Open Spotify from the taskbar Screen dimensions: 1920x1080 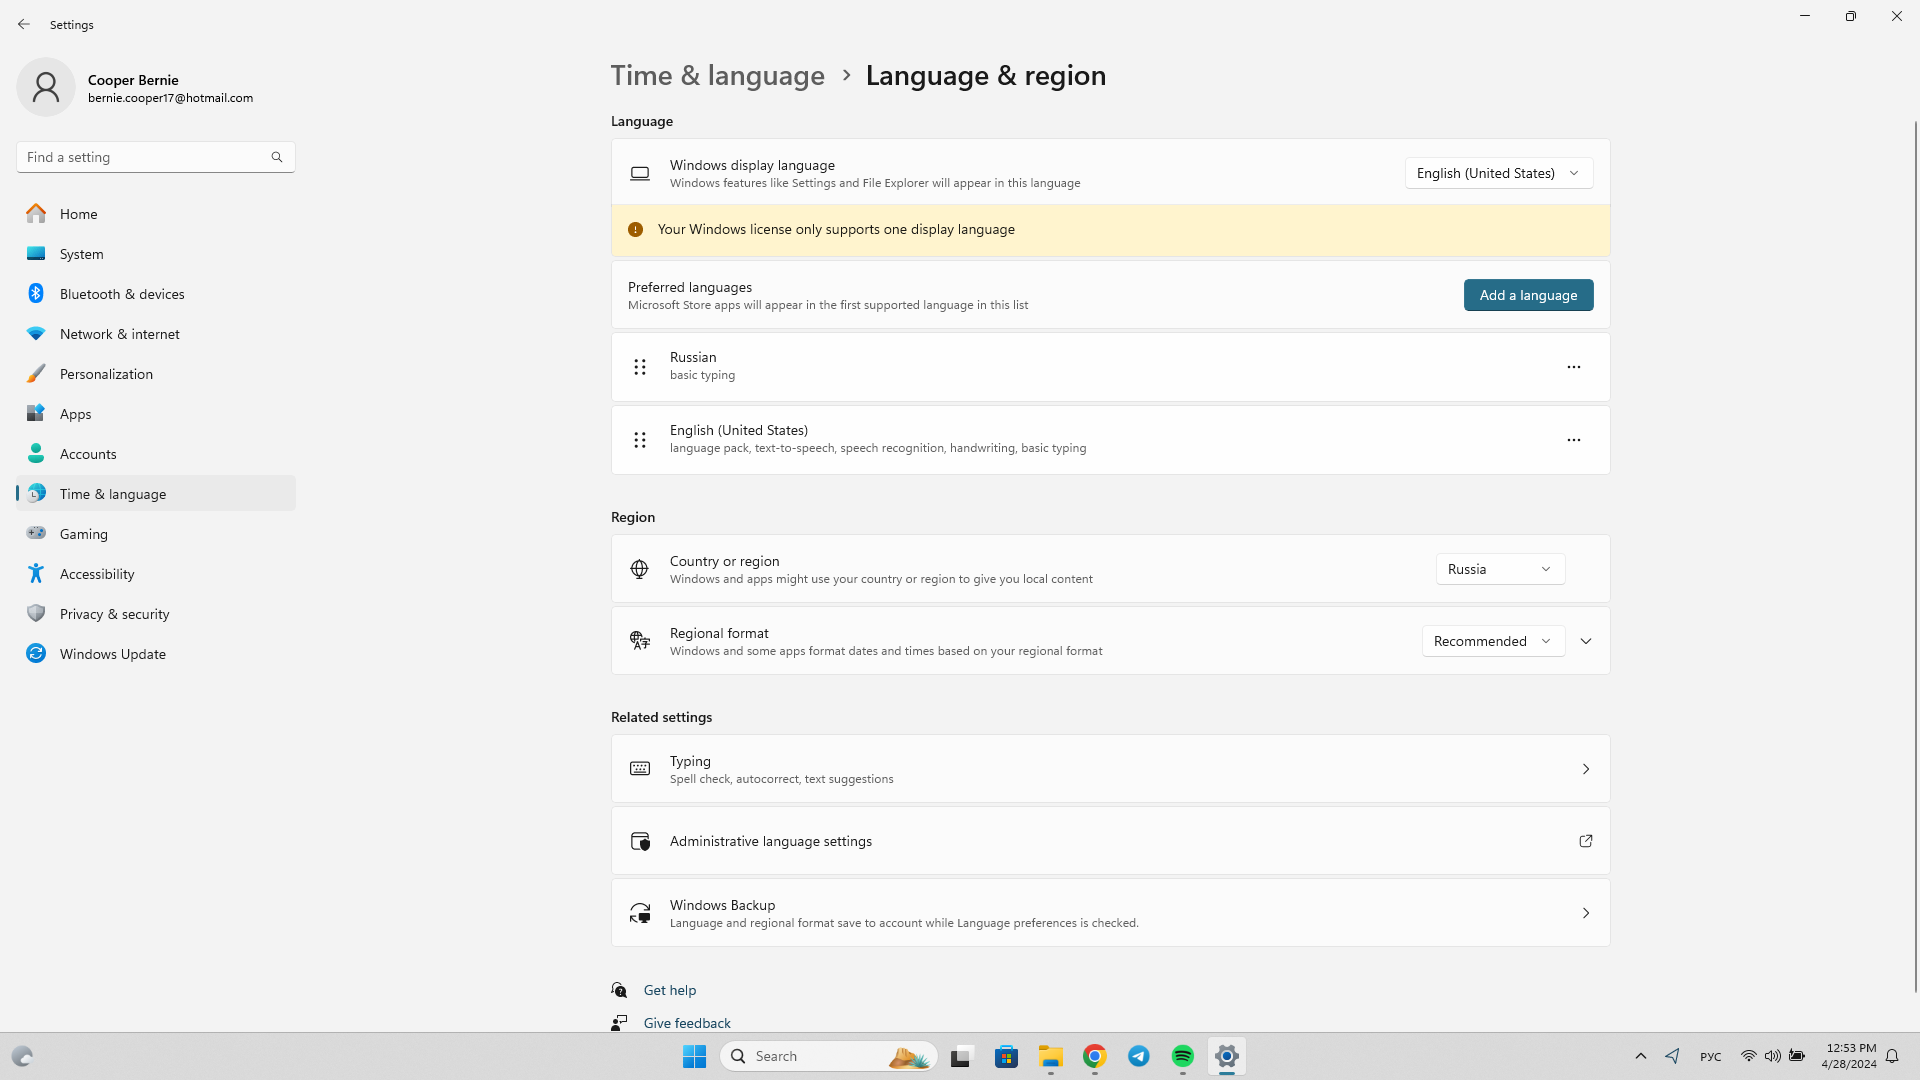pyautogui.click(x=1182, y=1056)
